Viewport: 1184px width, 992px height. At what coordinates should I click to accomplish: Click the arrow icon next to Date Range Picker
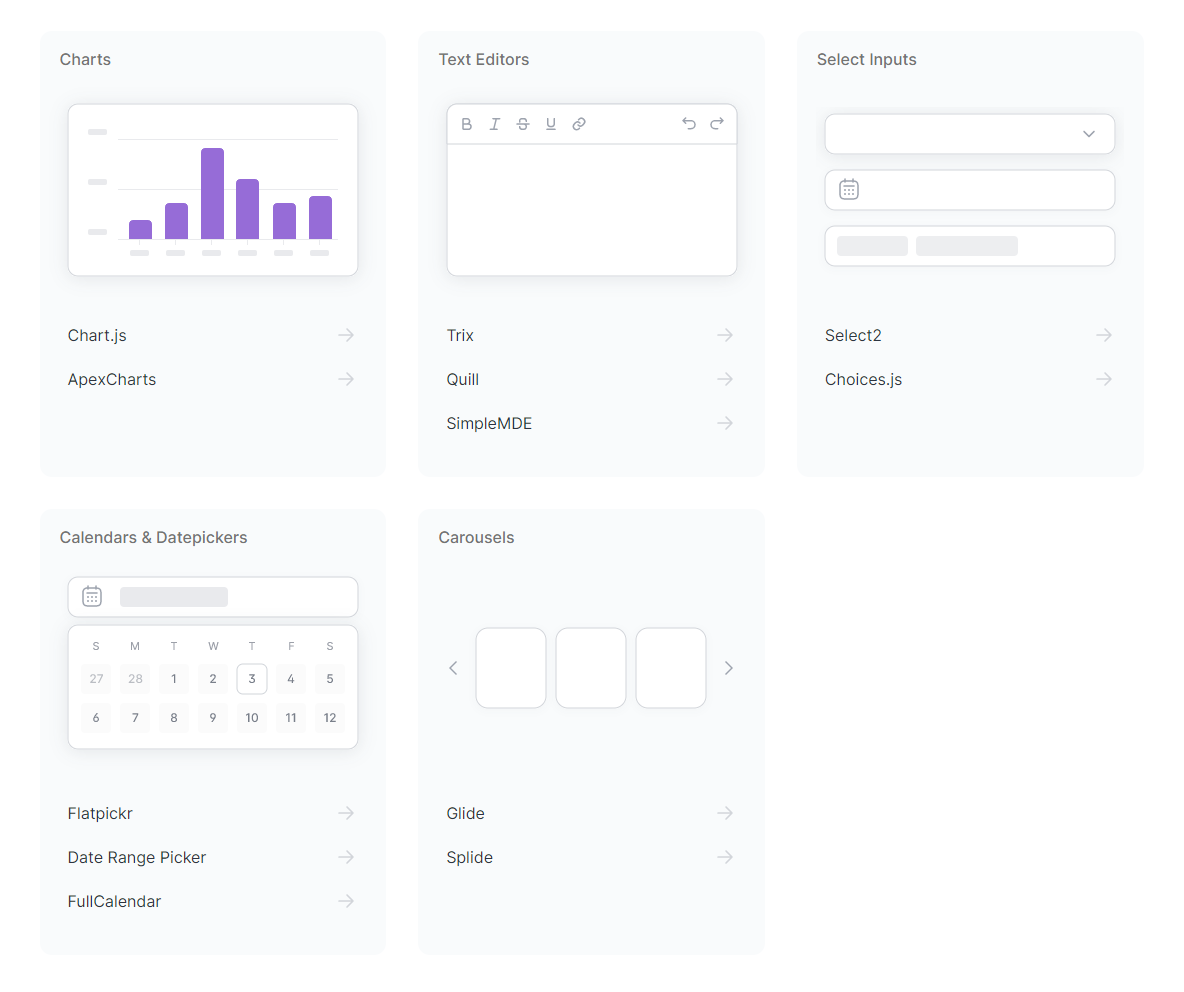(346, 857)
